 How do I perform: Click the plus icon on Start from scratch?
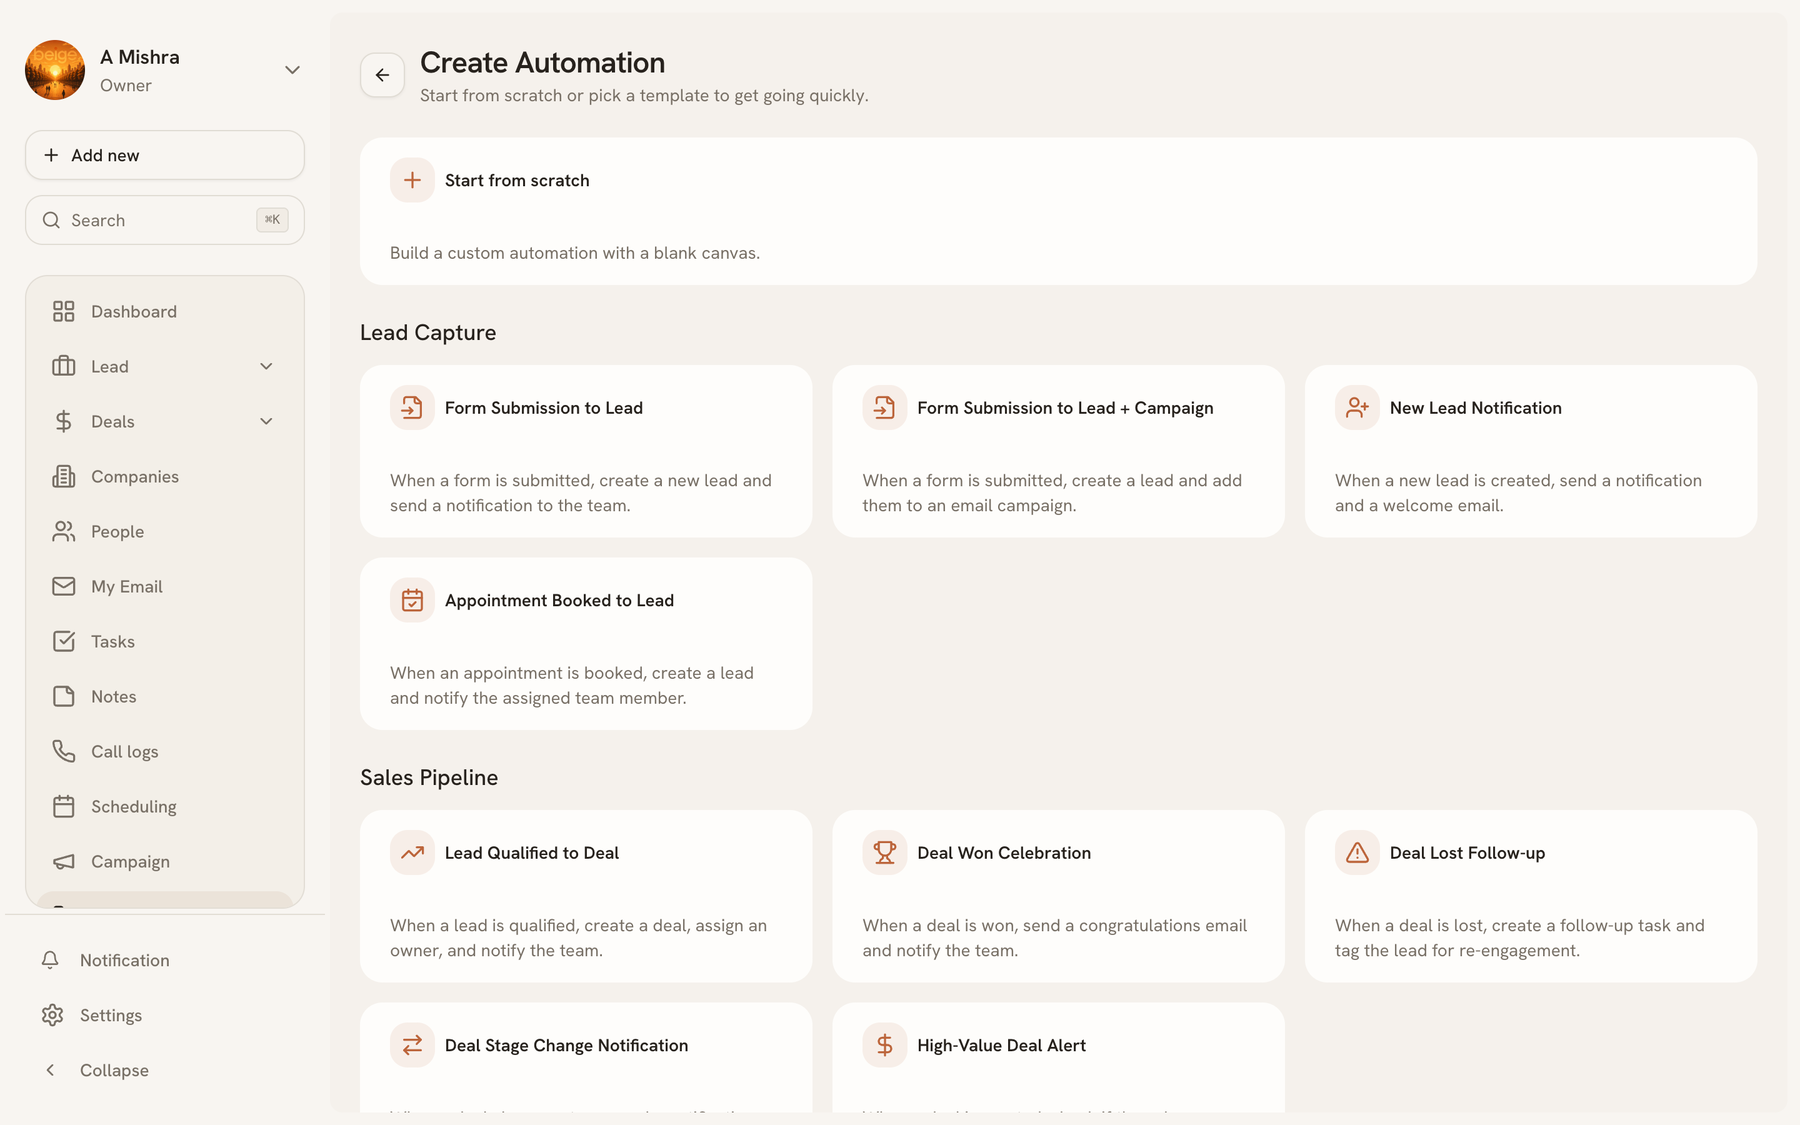[412, 180]
